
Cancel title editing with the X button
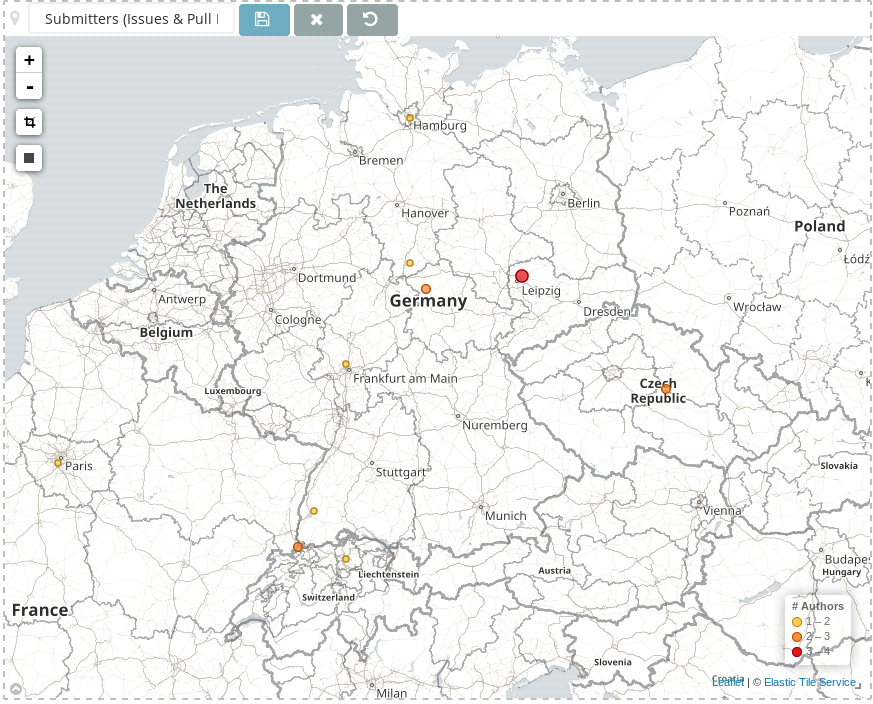(318, 20)
